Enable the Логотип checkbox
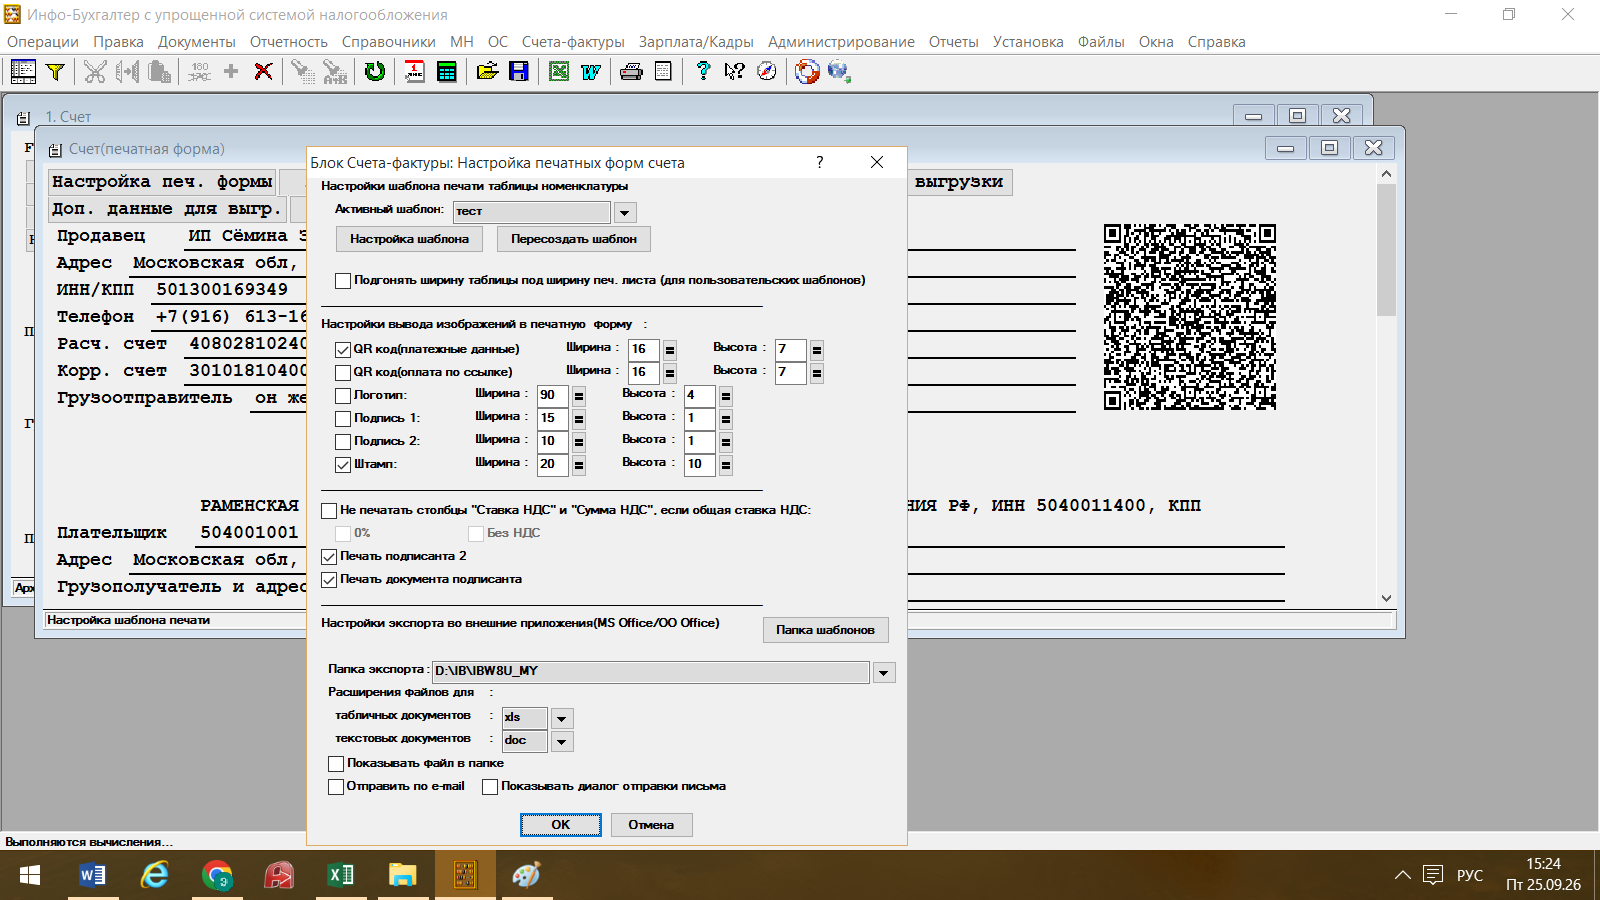Screen dimensions: 1600x900 point(343,396)
